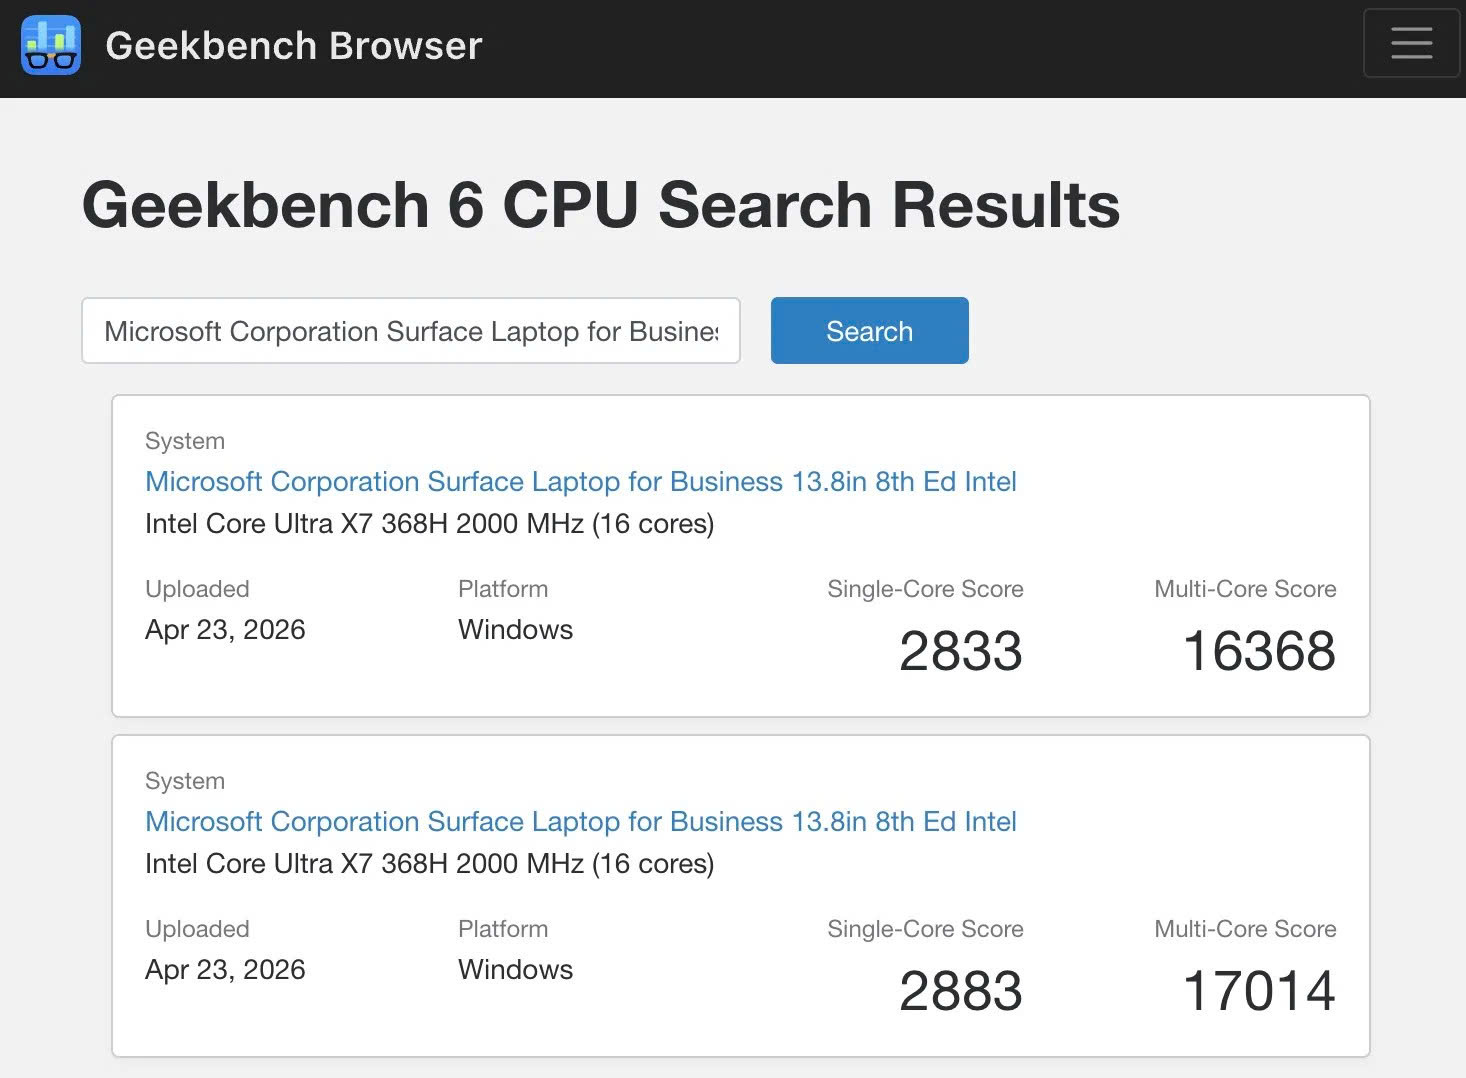Click the Geekbench 6 CPU Search Results heading
1466x1078 pixels.
click(x=601, y=204)
